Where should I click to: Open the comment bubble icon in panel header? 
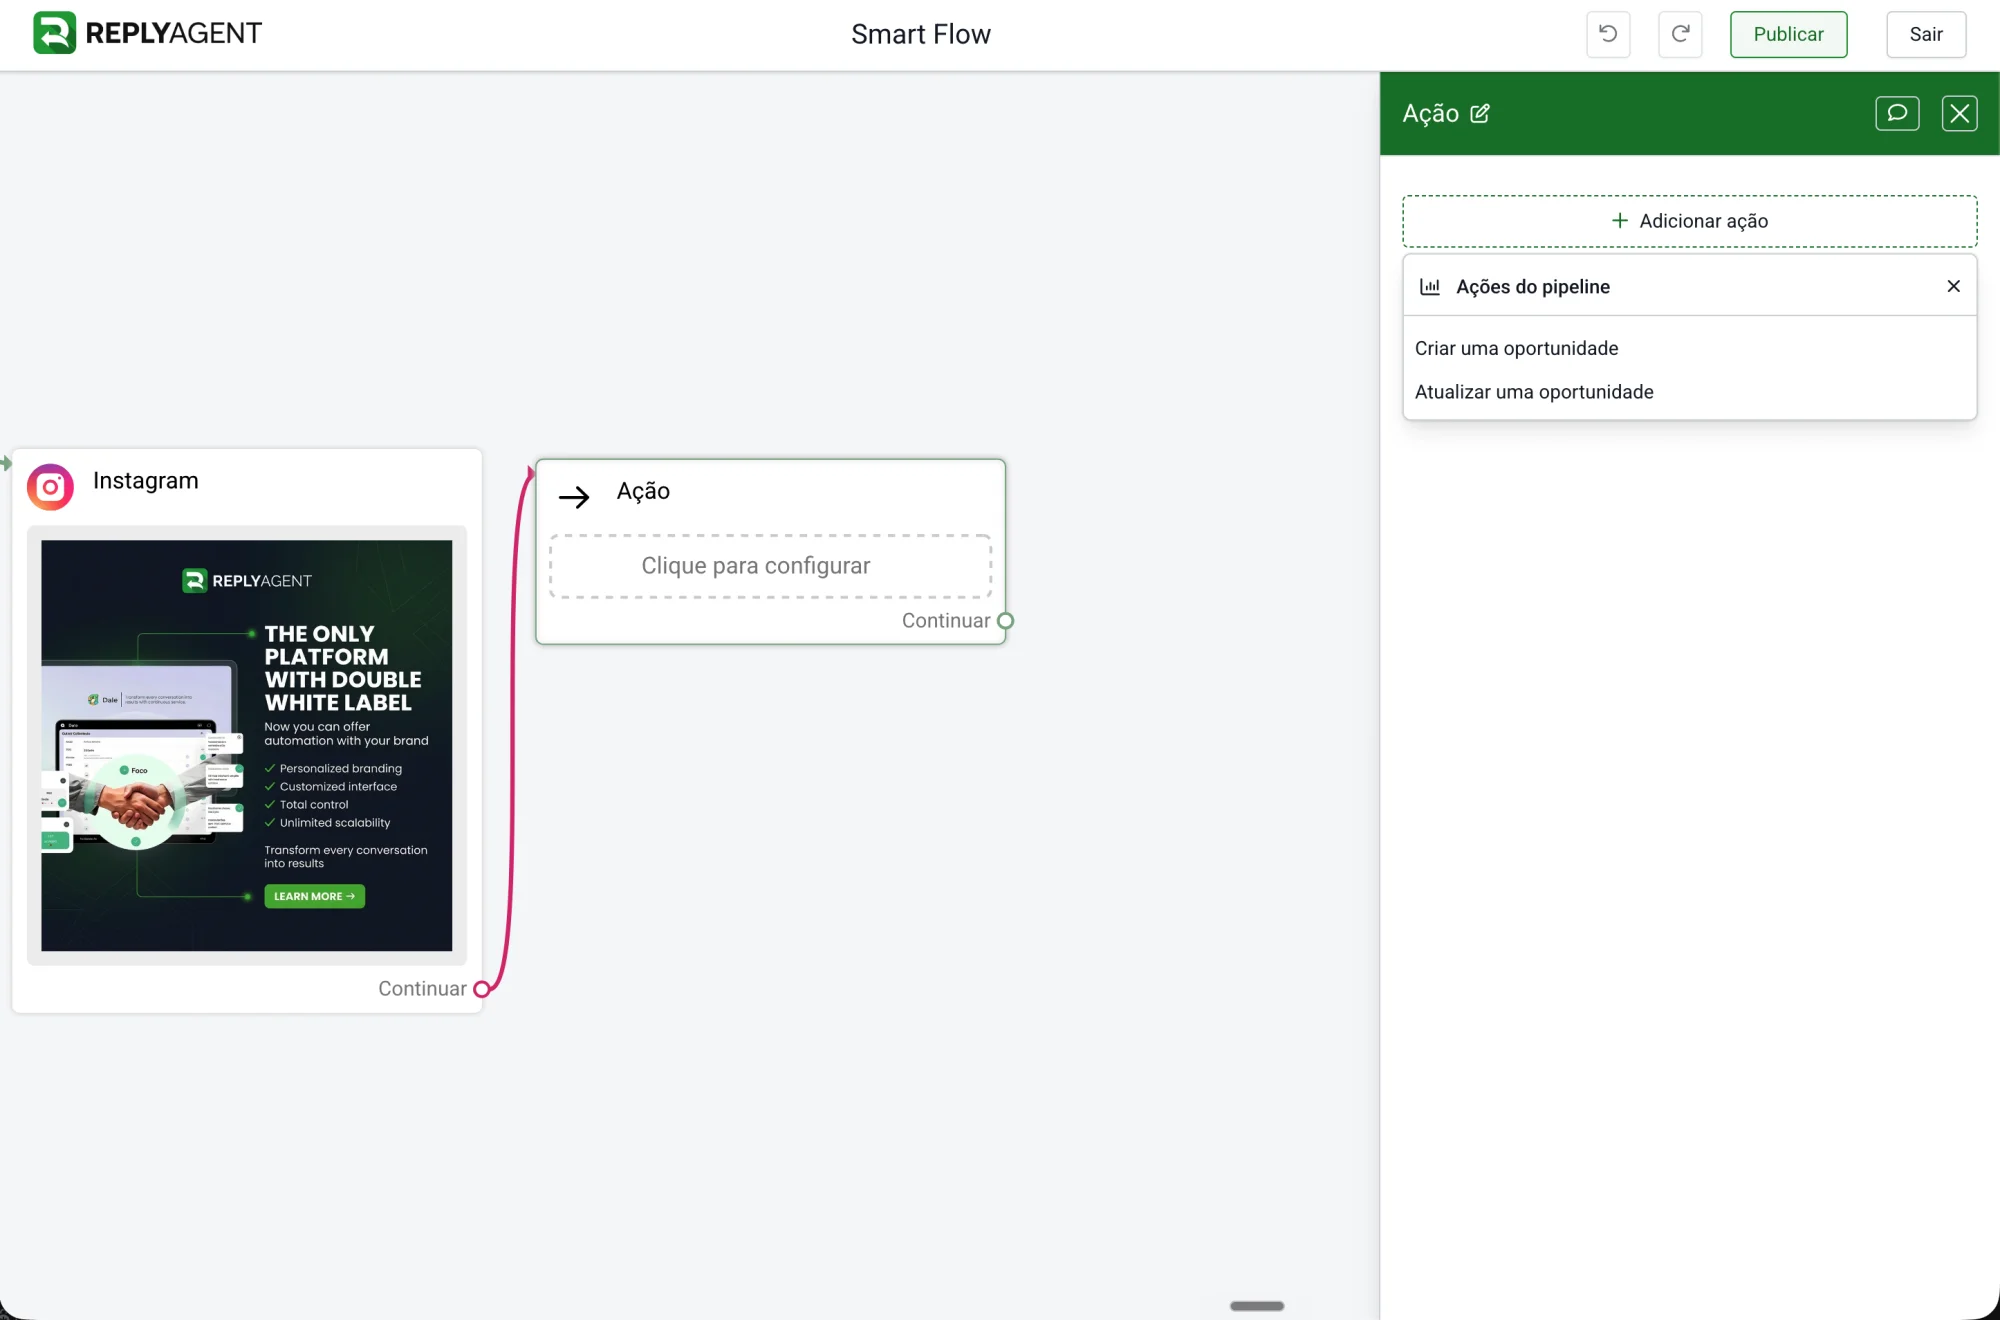(1897, 113)
